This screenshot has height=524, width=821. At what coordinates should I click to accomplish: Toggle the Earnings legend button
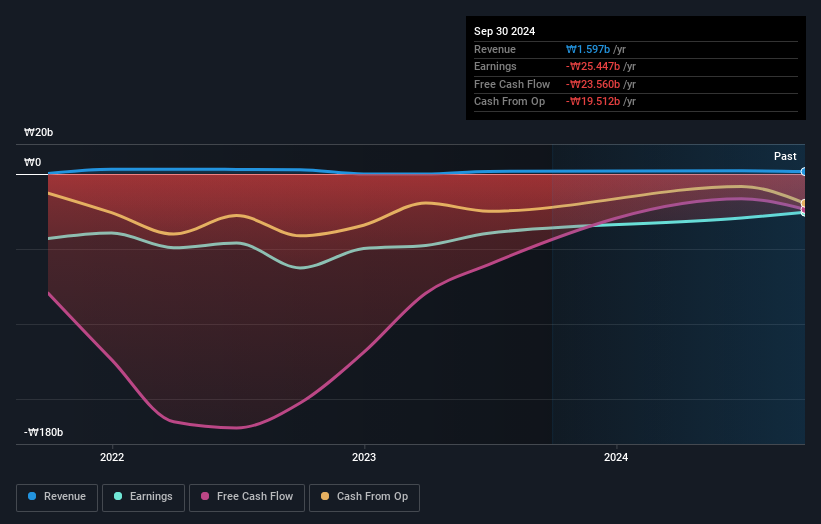pos(143,497)
